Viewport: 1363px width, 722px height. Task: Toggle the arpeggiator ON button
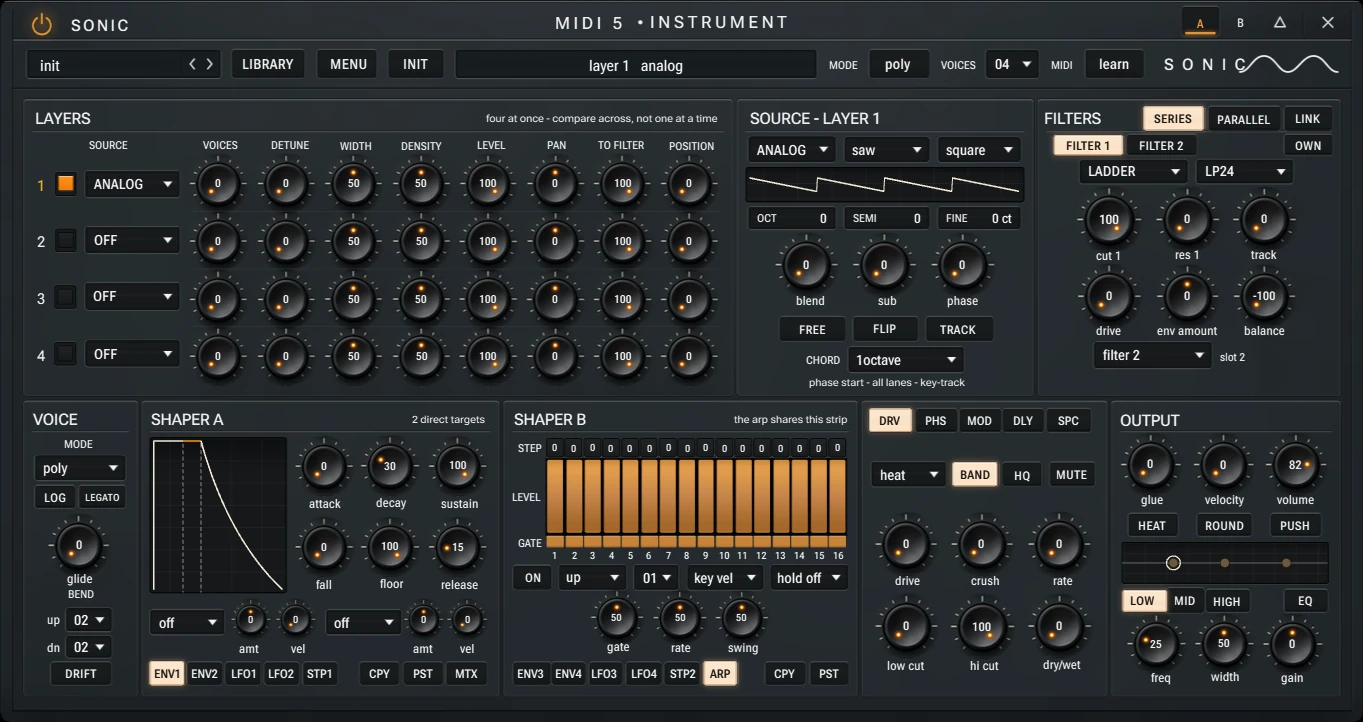click(532, 578)
